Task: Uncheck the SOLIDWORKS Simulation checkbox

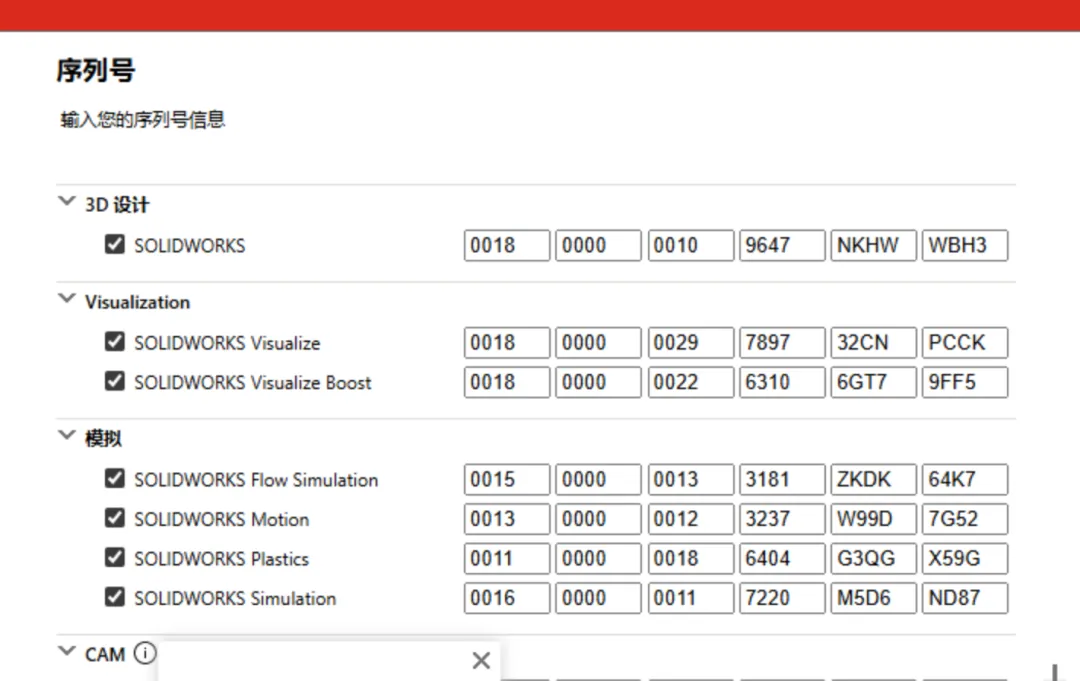Action: click(x=115, y=597)
